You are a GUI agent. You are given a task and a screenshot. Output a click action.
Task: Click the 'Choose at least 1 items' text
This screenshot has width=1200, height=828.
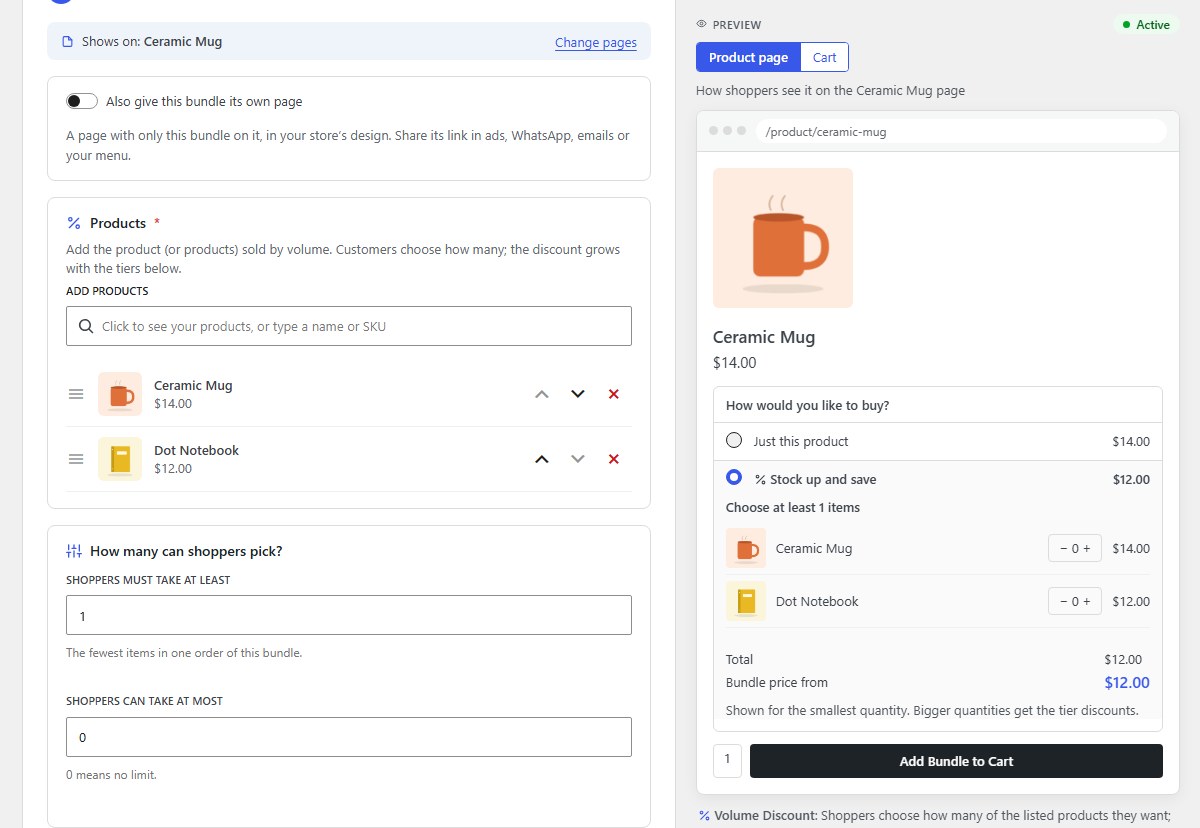[x=793, y=507]
